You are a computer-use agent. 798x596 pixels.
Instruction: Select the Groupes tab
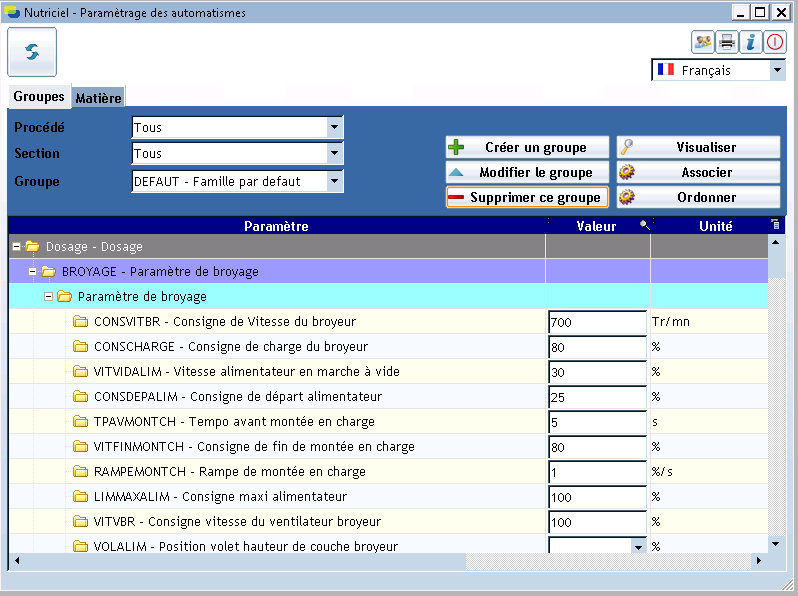click(x=39, y=97)
